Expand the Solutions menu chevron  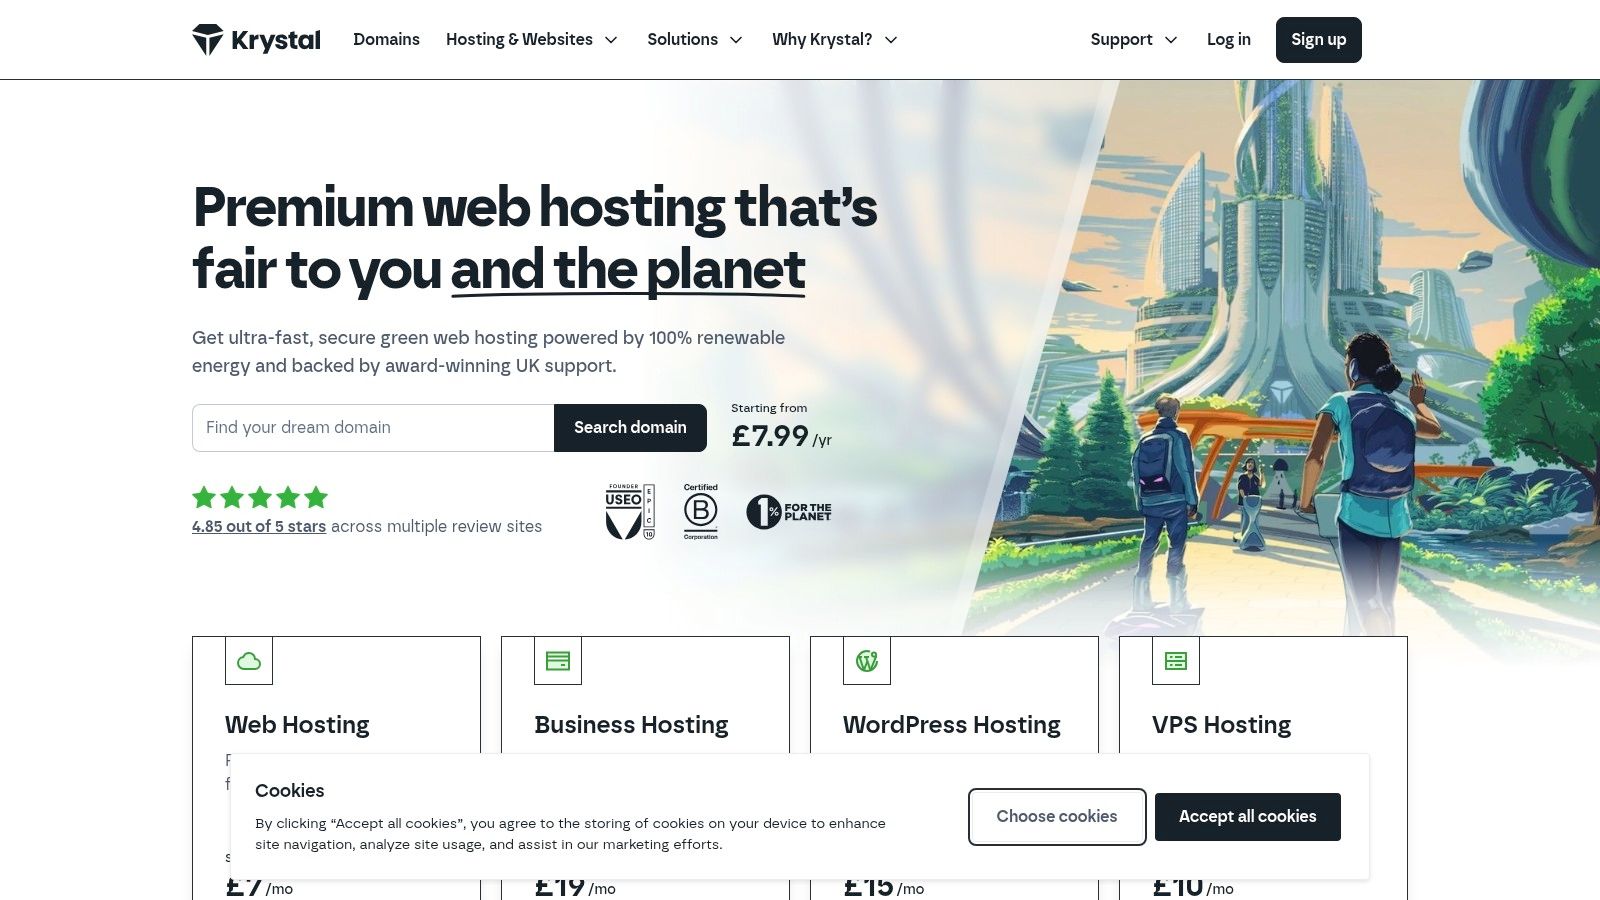click(x=736, y=40)
